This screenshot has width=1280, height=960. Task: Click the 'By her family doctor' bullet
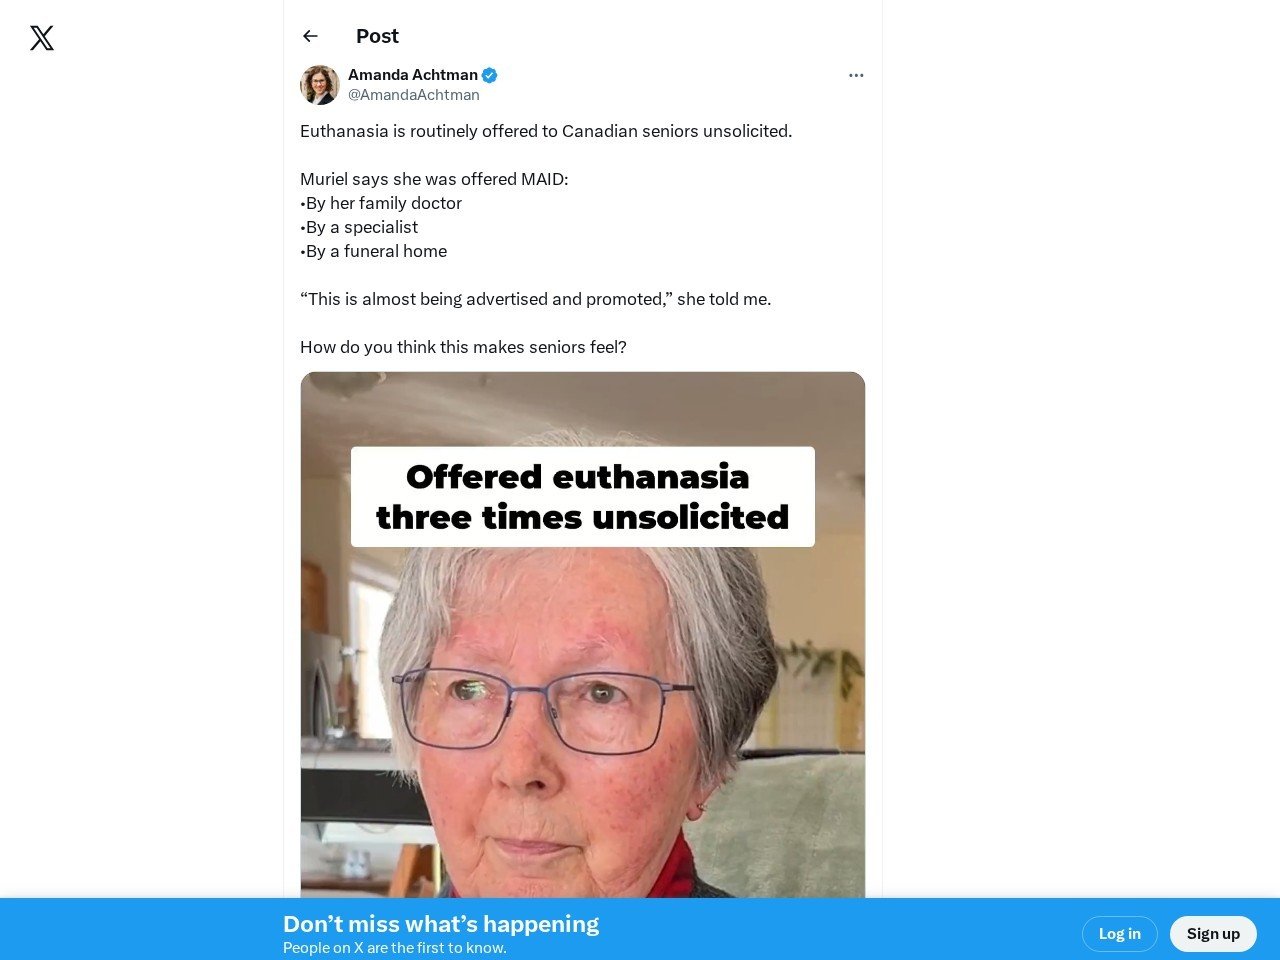381,203
